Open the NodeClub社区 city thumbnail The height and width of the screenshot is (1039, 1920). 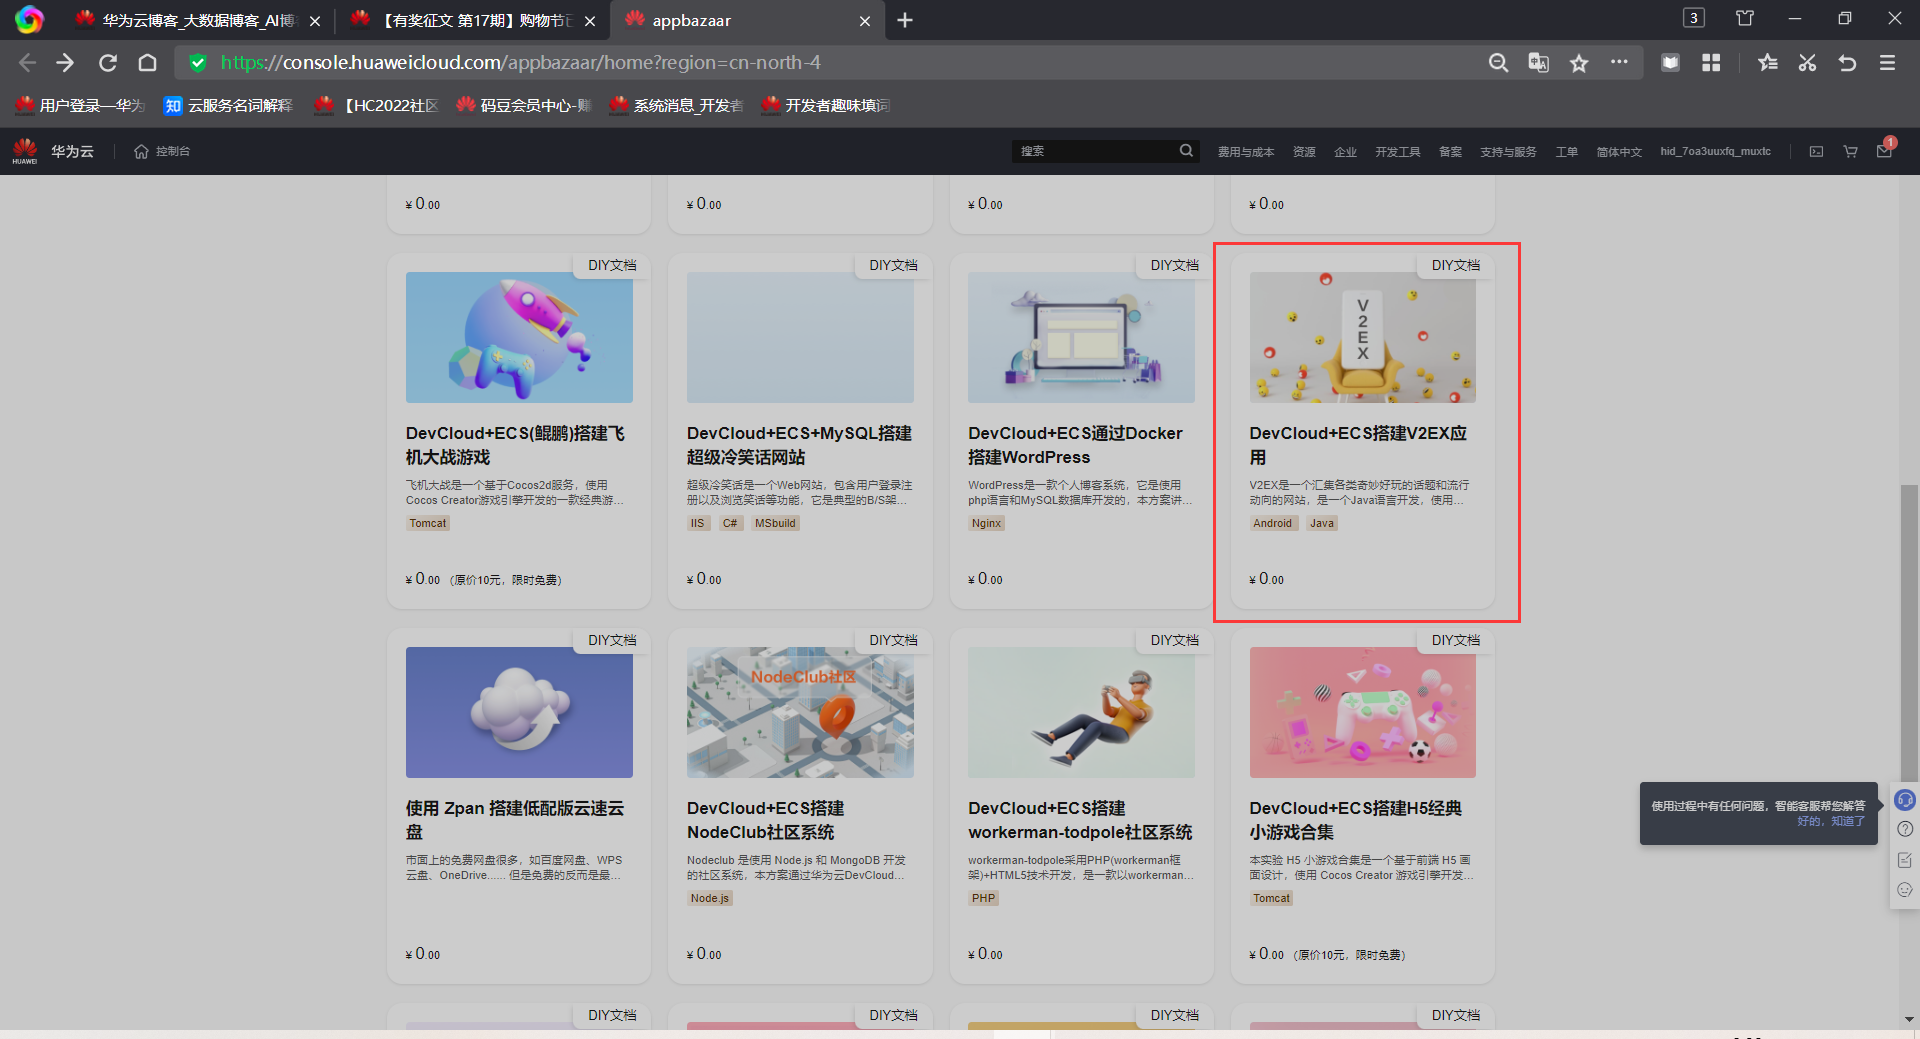(x=800, y=712)
